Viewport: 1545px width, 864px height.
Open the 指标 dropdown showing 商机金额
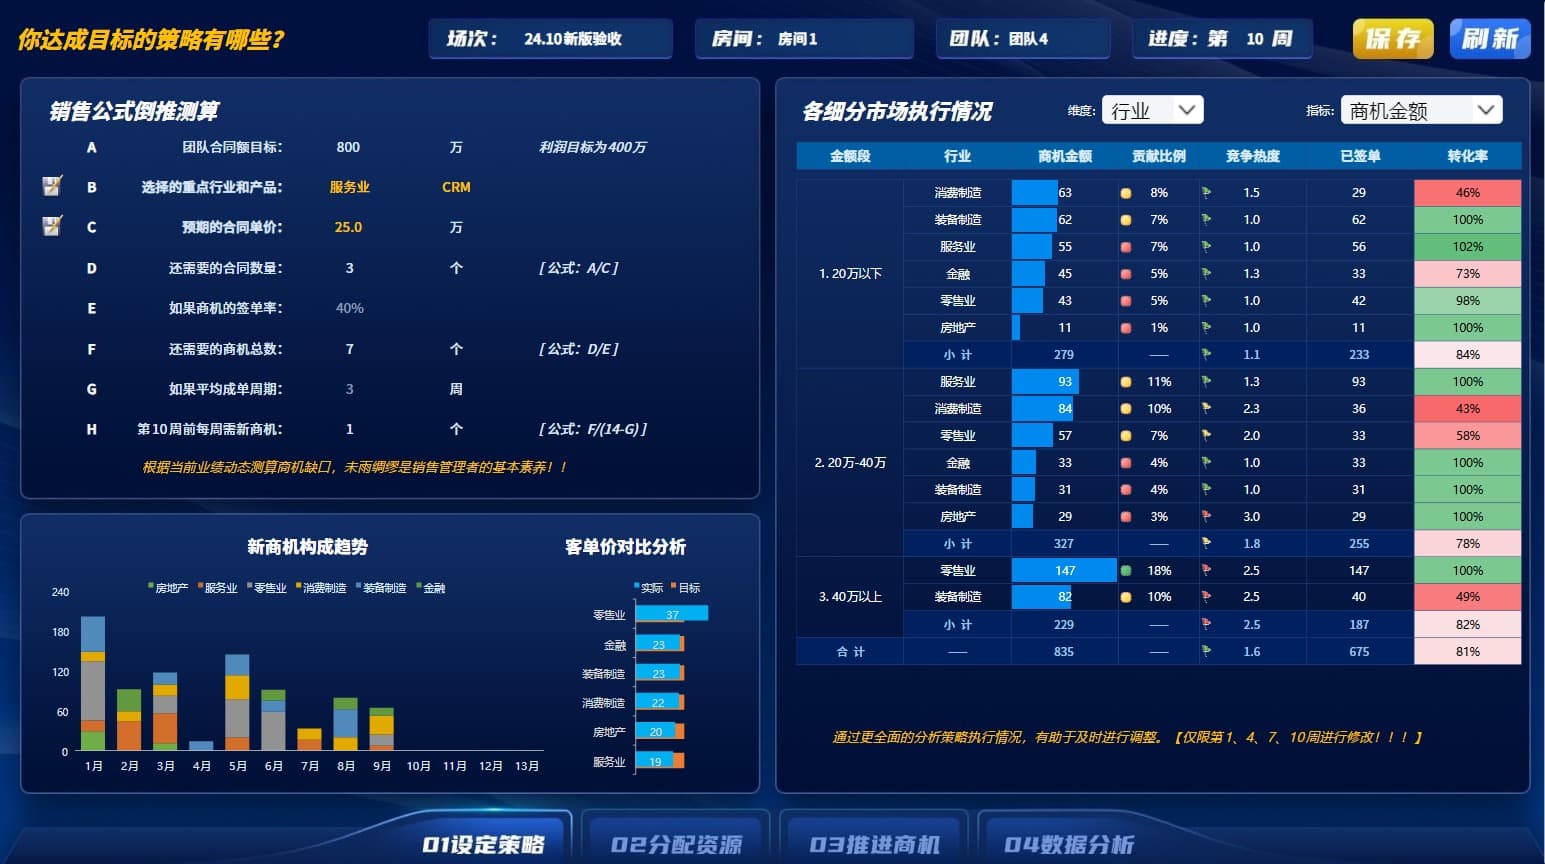tap(1422, 110)
